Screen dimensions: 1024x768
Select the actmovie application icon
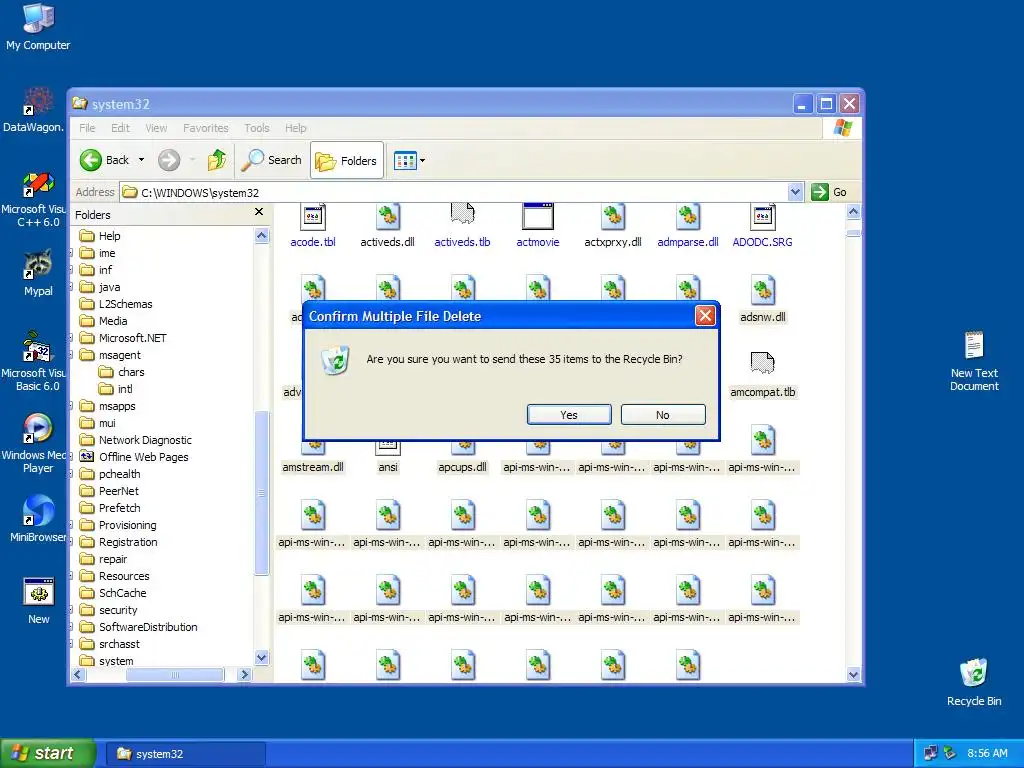point(538,217)
